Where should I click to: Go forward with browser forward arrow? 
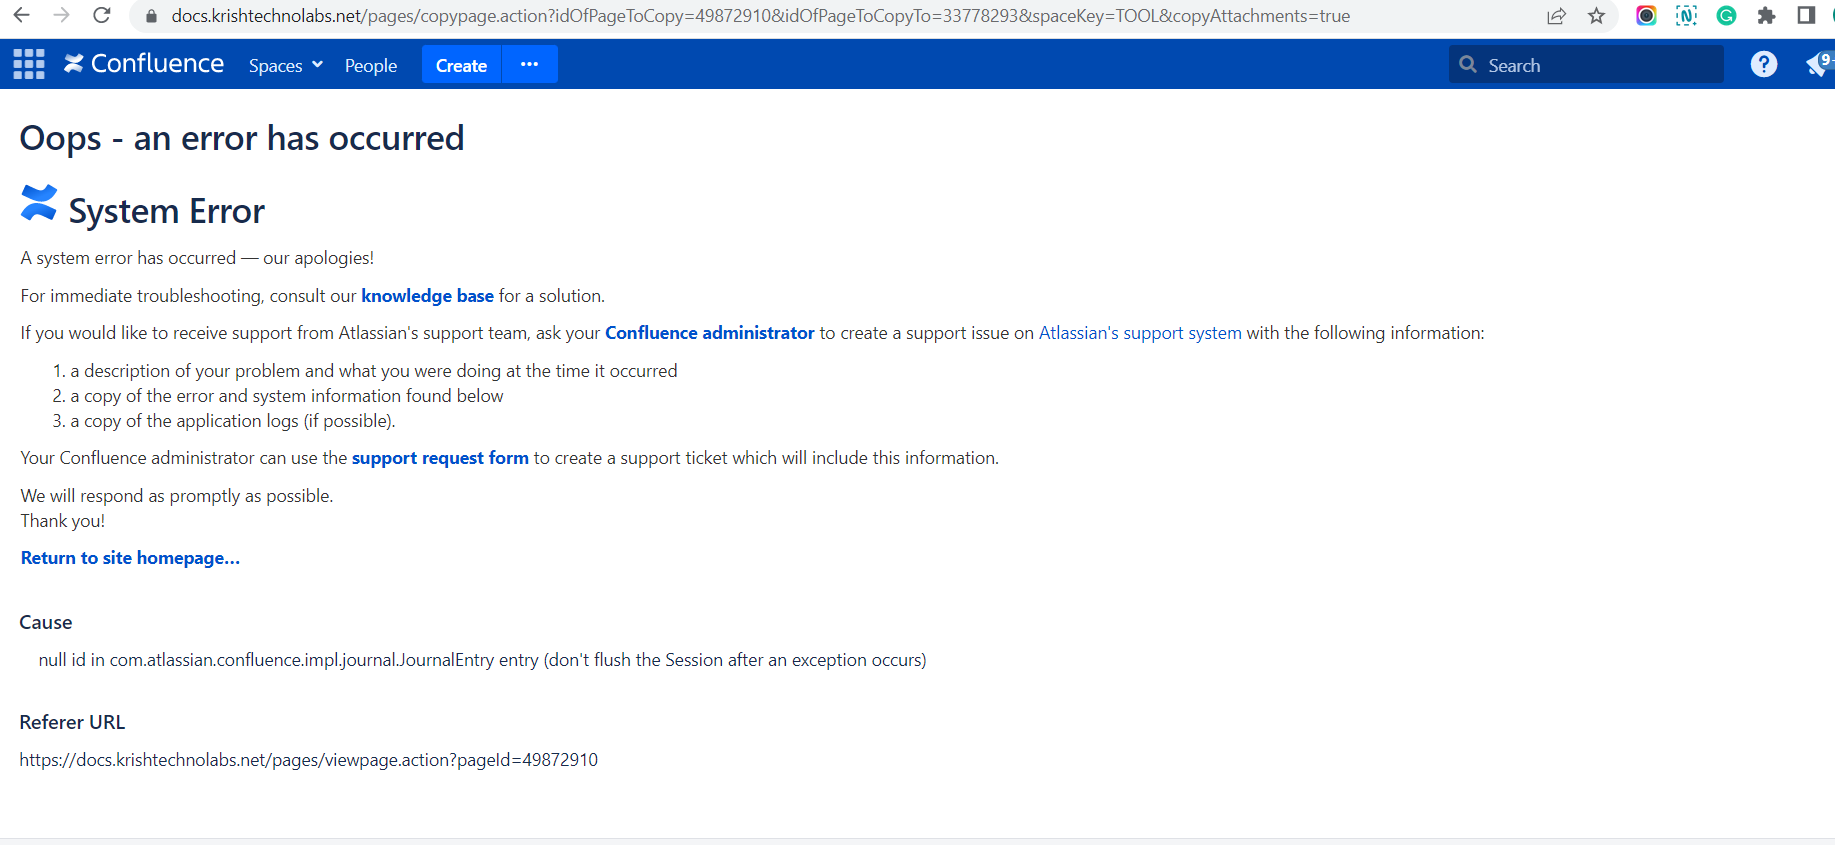(x=62, y=16)
